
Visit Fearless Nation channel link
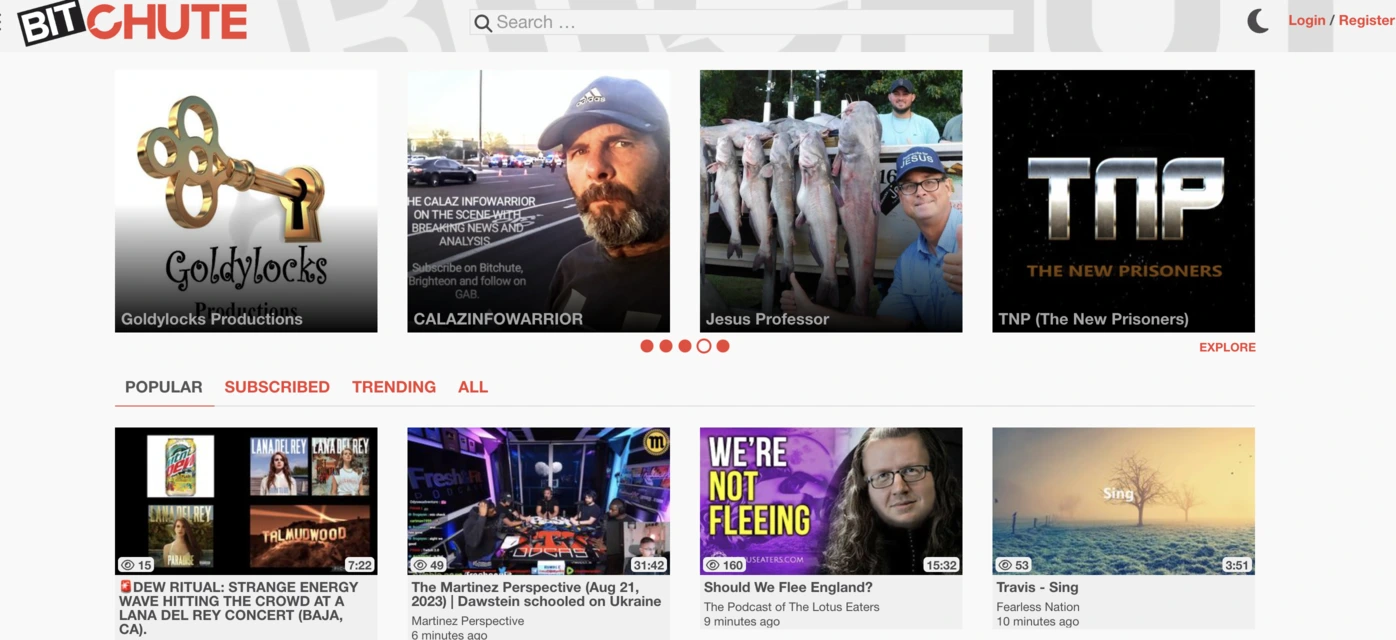(1038, 607)
